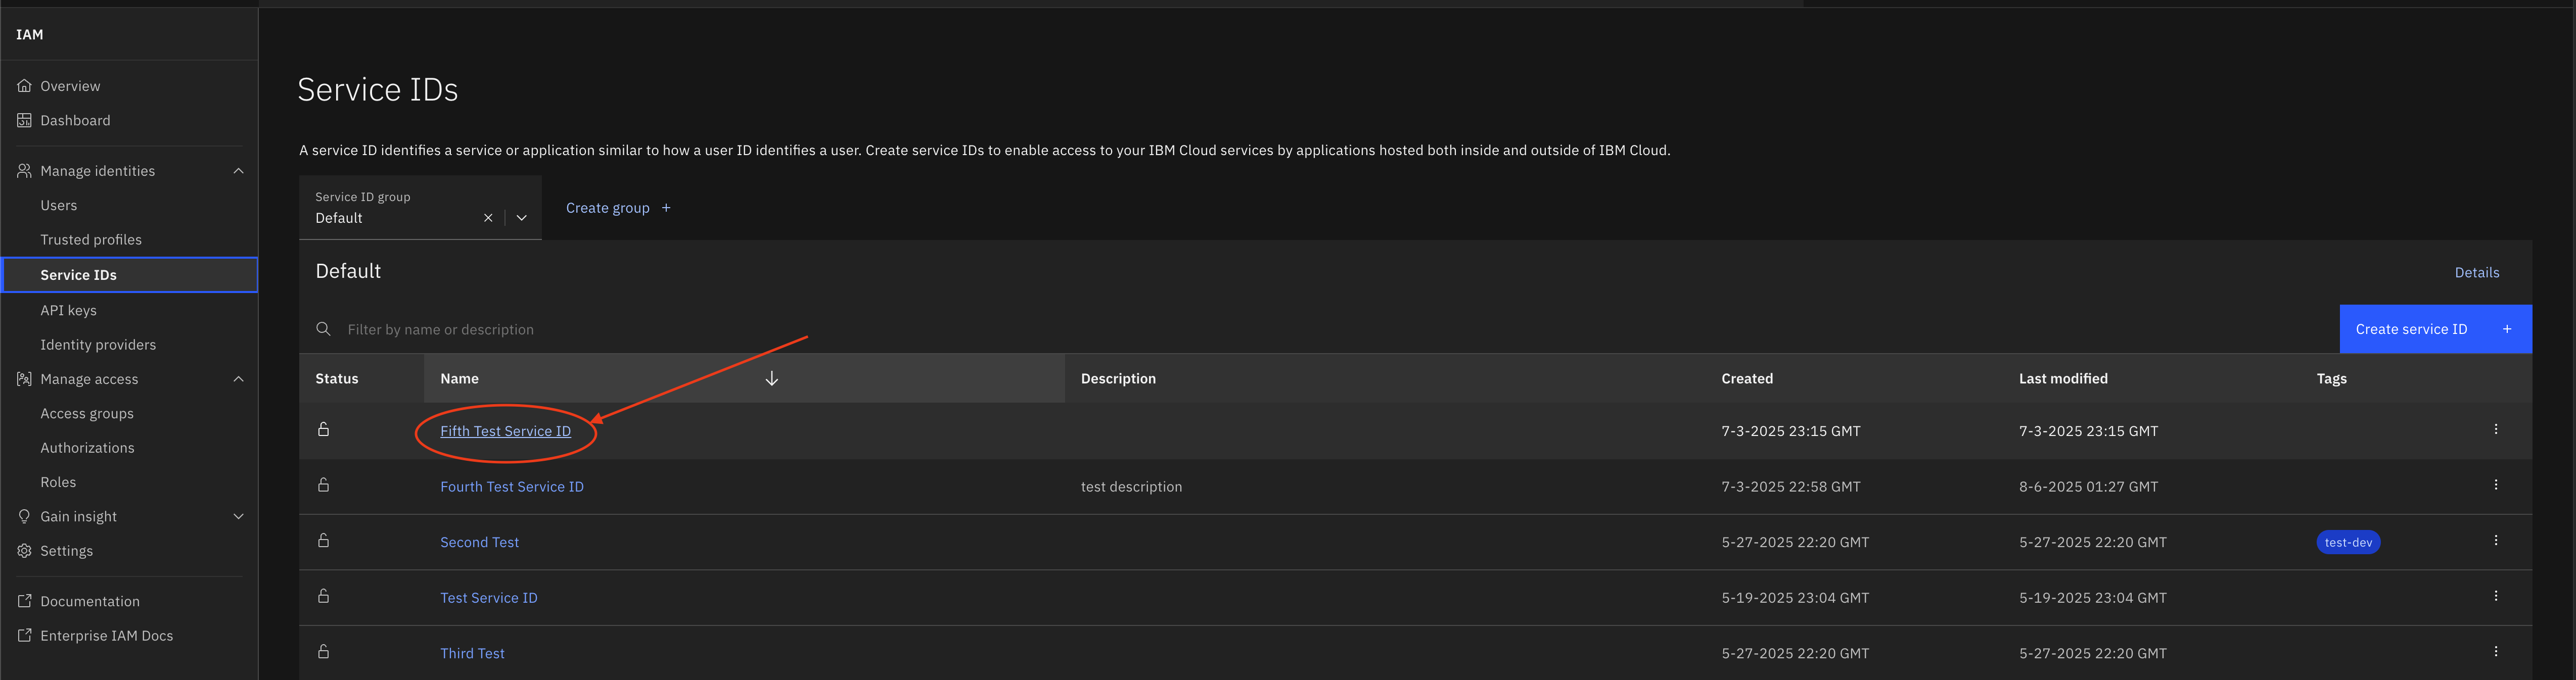
Task: Click the lock status icon for Fourth Test Service ID
Action: [x=323, y=485]
